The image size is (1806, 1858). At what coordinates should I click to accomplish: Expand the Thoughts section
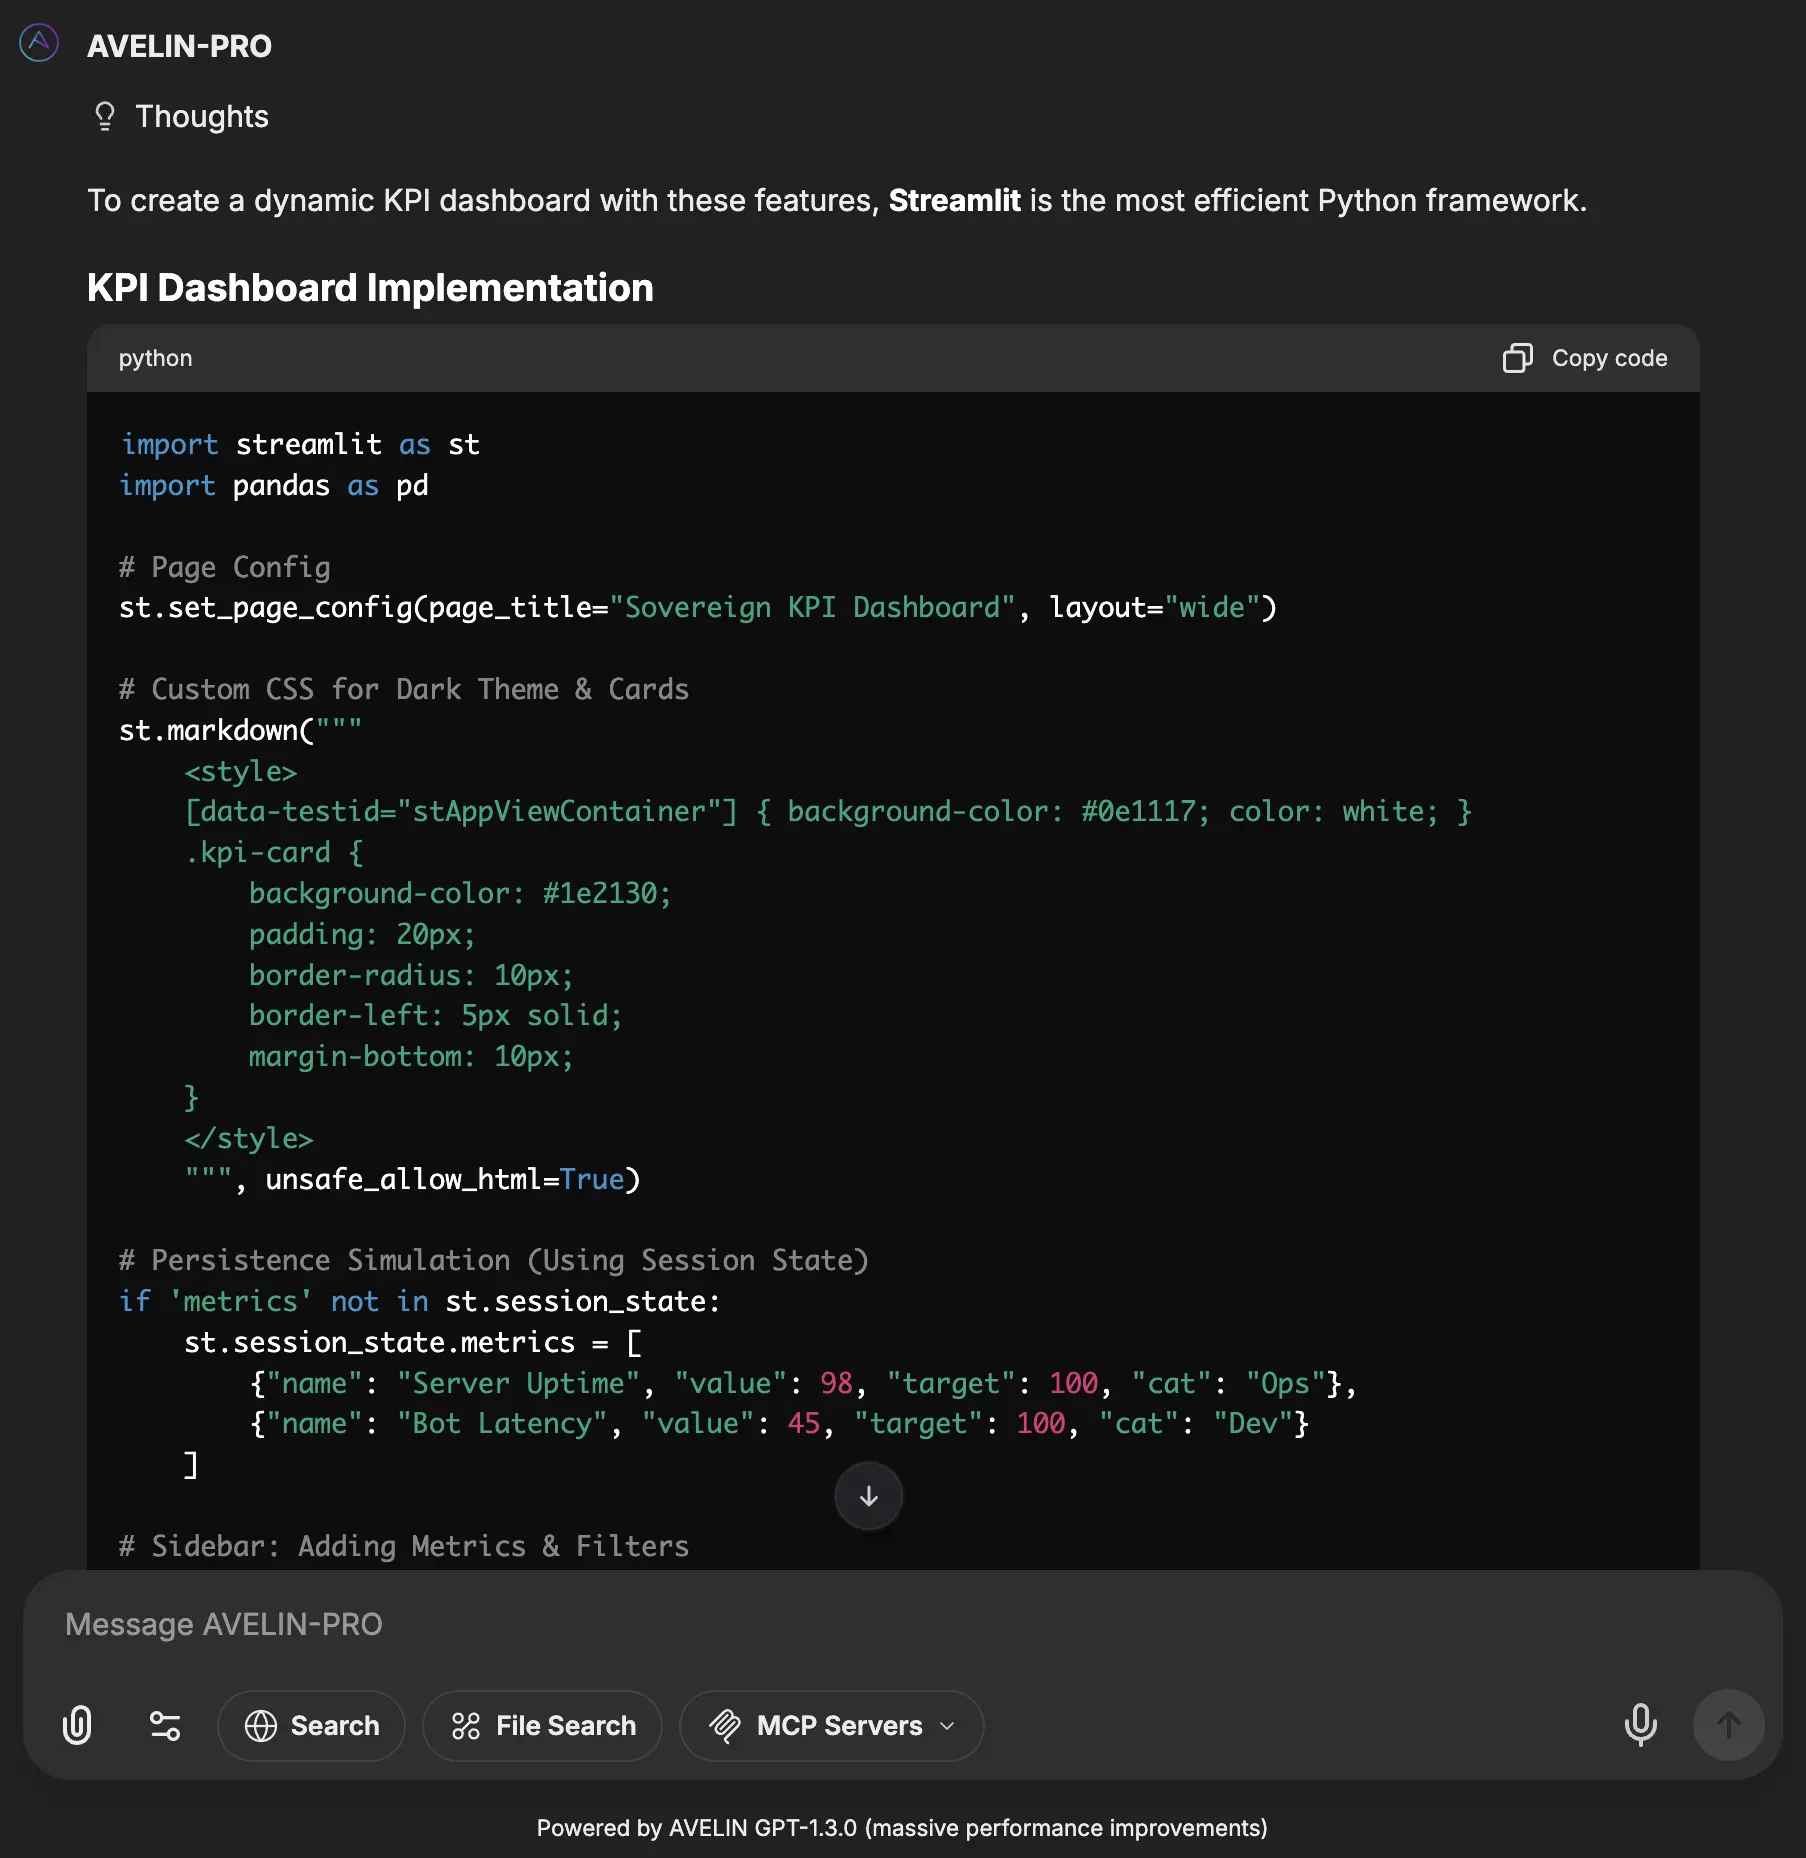pyautogui.click(x=181, y=117)
